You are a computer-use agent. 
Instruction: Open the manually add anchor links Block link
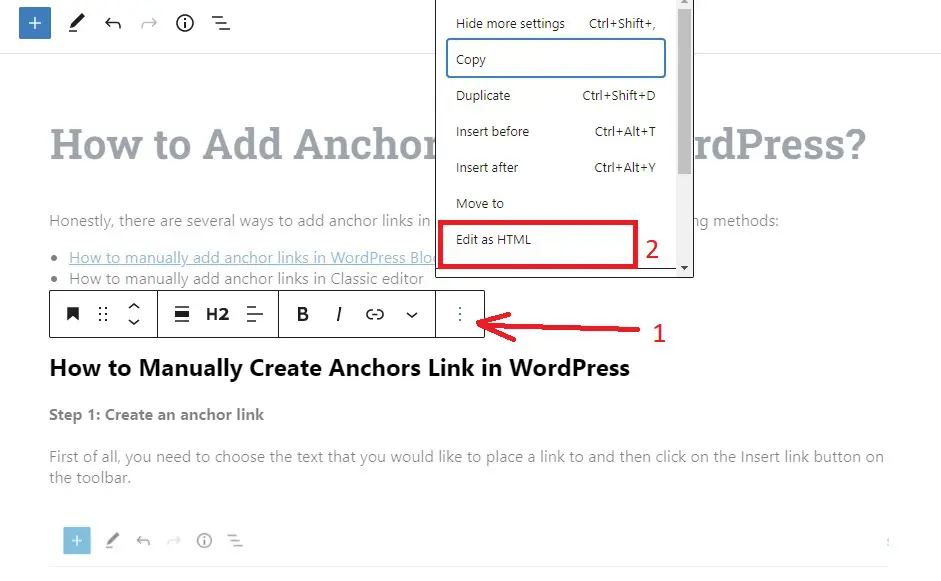coord(252,257)
